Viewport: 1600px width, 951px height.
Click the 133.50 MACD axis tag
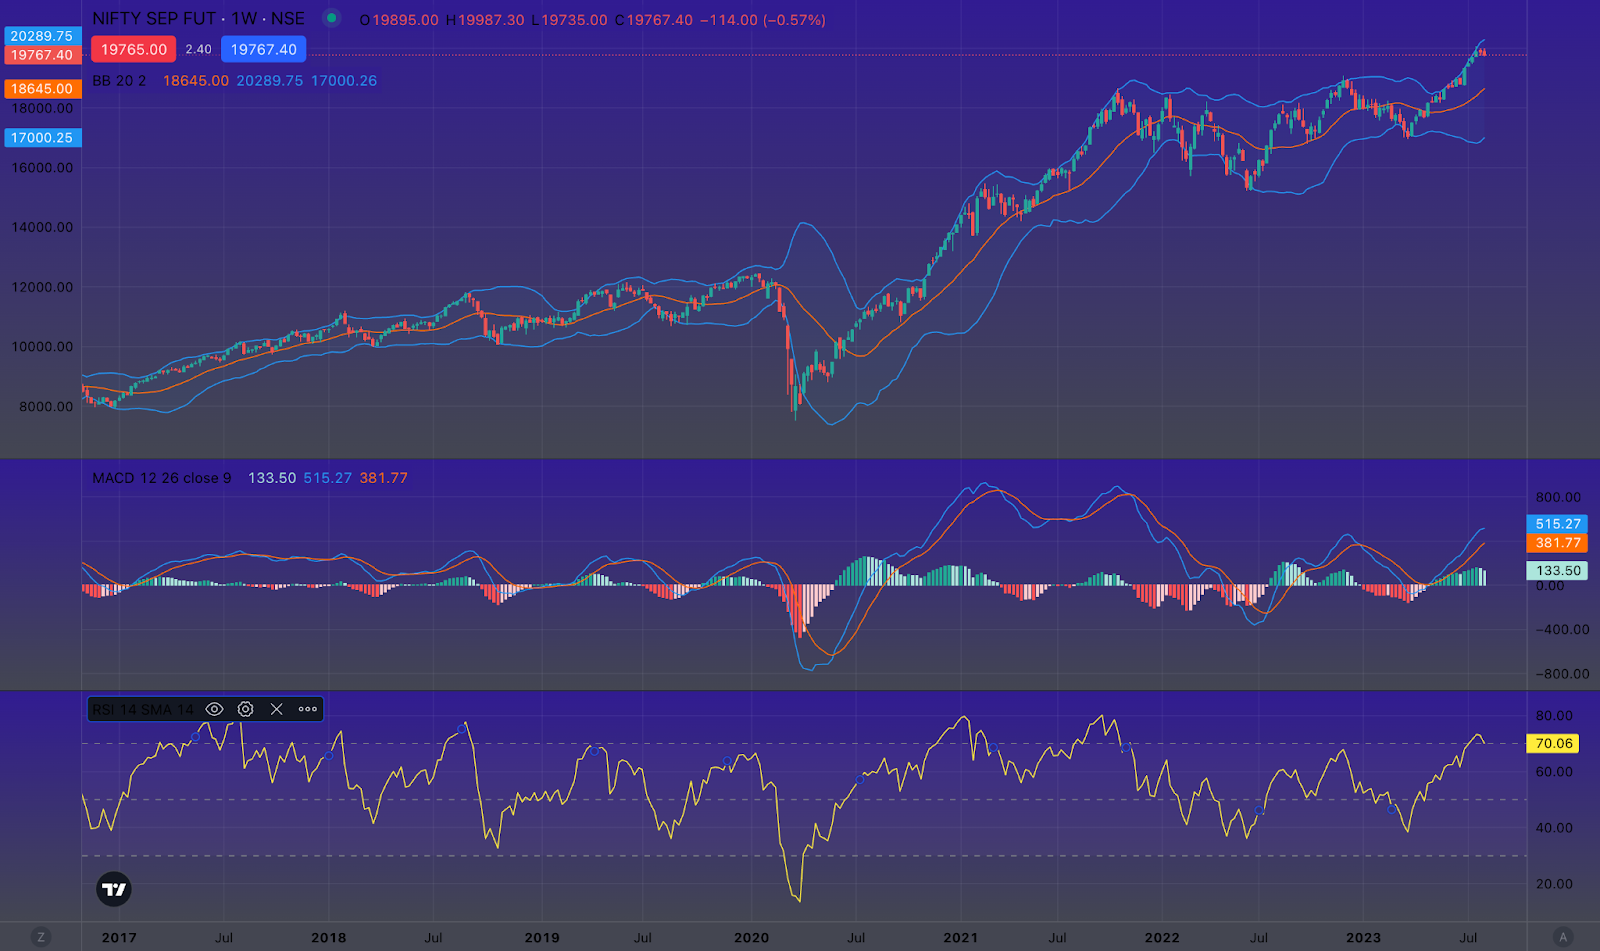[1558, 571]
